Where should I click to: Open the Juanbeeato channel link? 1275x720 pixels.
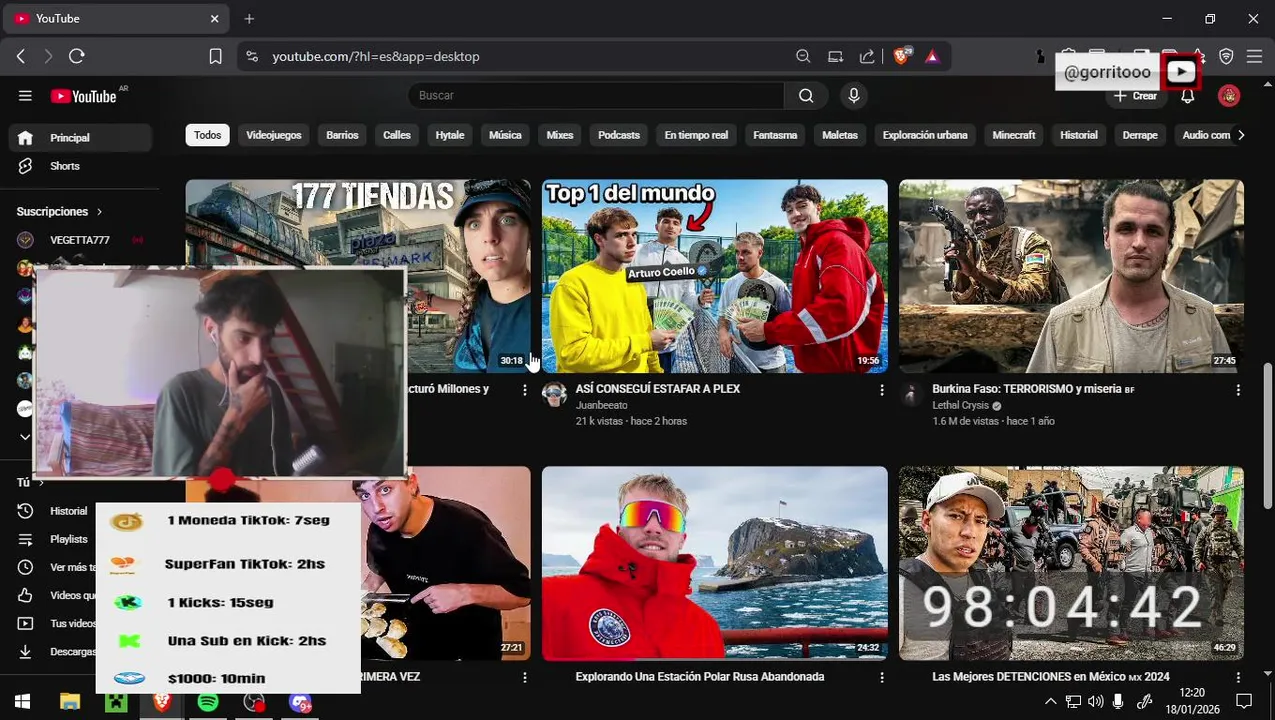602,405
